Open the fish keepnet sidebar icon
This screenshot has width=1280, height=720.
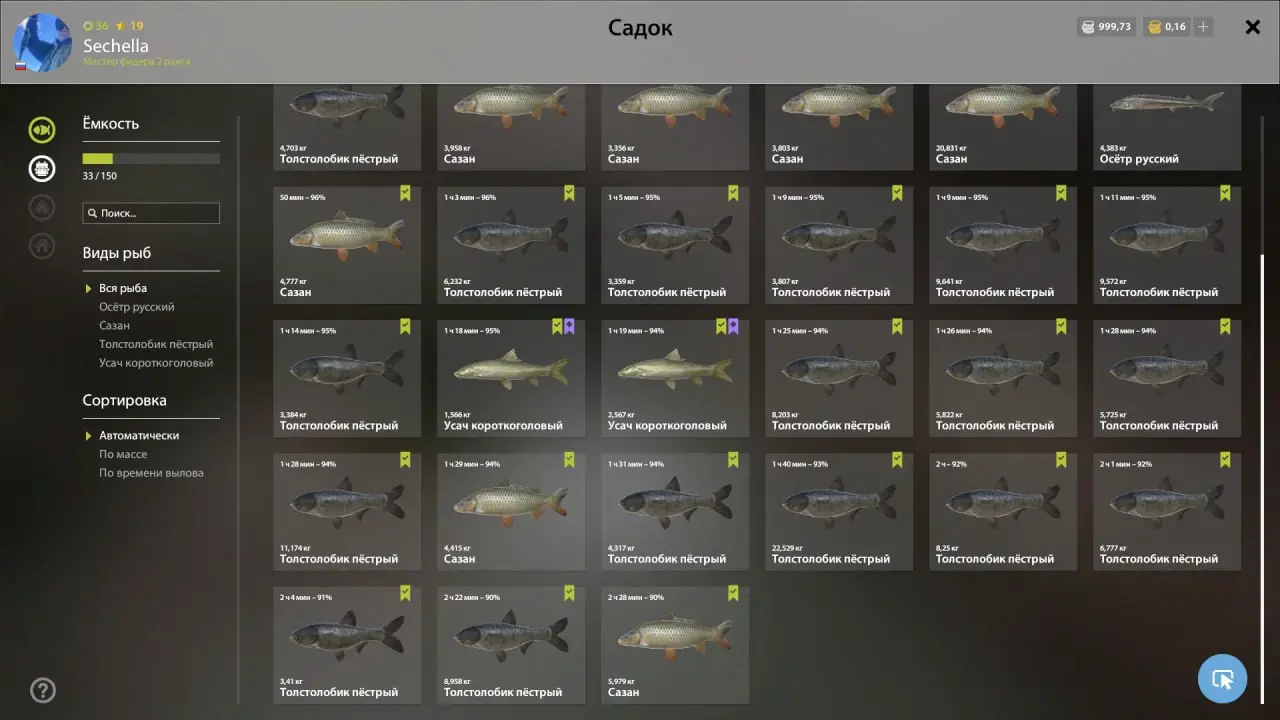tap(42, 129)
